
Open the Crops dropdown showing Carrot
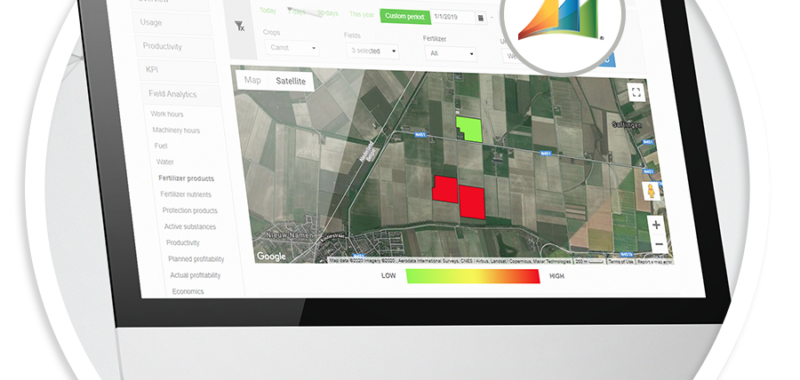[x=292, y=48]
